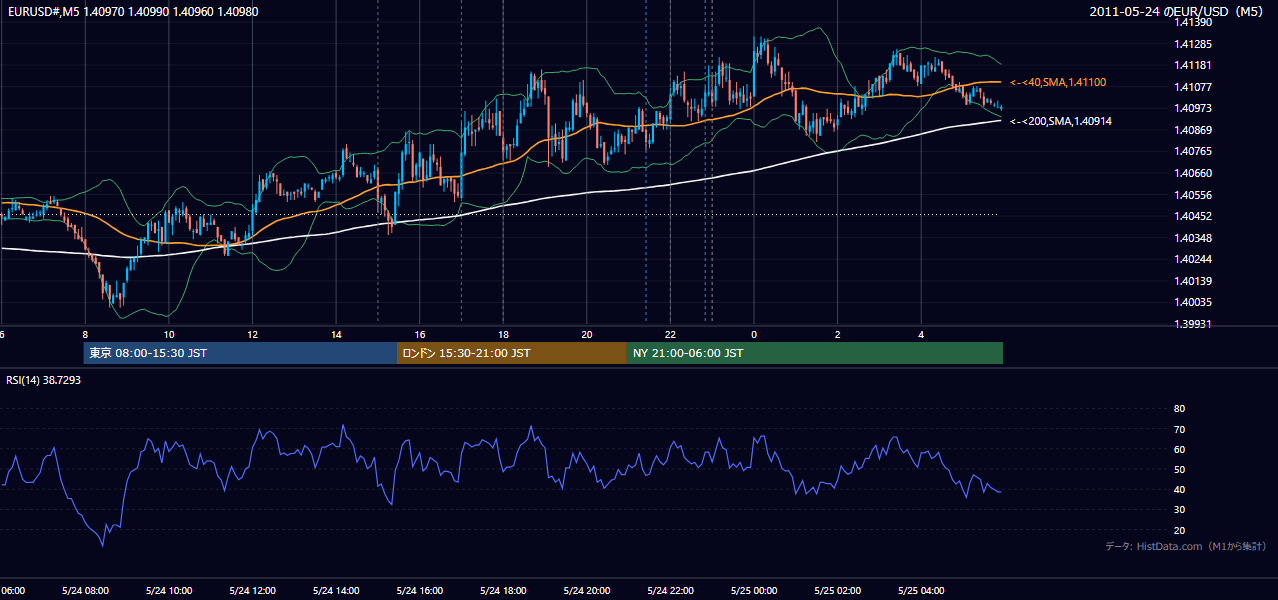
Task: Select the ロンドン 15:30-21:00 JST session bar
Action: pos(512,353)
